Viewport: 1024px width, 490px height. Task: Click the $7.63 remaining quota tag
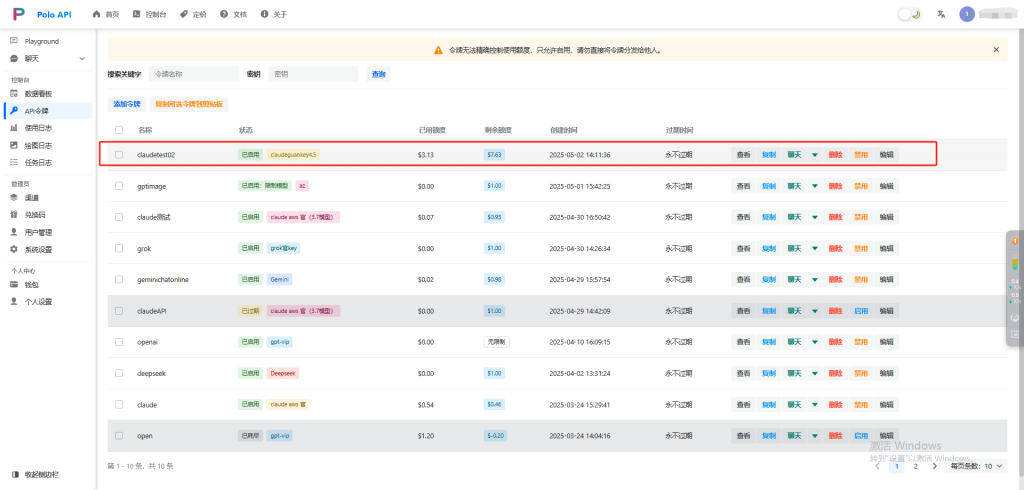point(494,155)
